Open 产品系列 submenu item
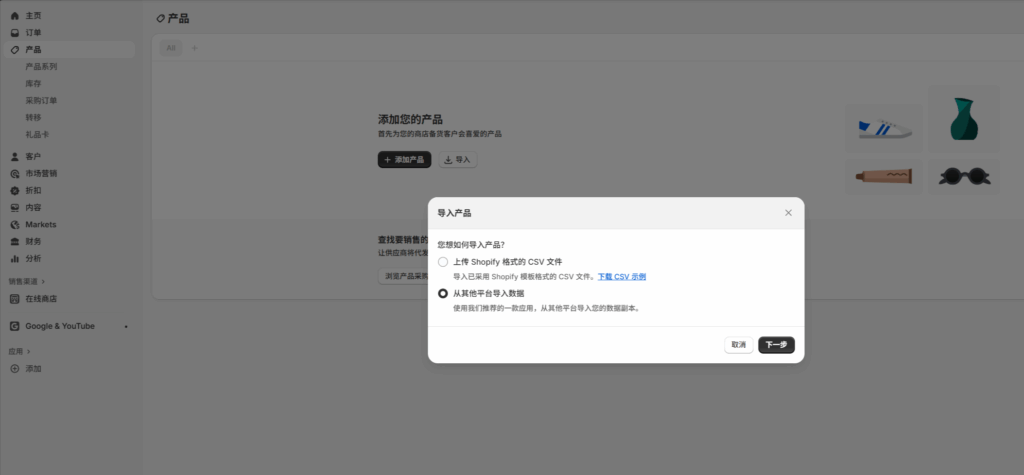Screen dimensions: 1024x475 [41, 66]
